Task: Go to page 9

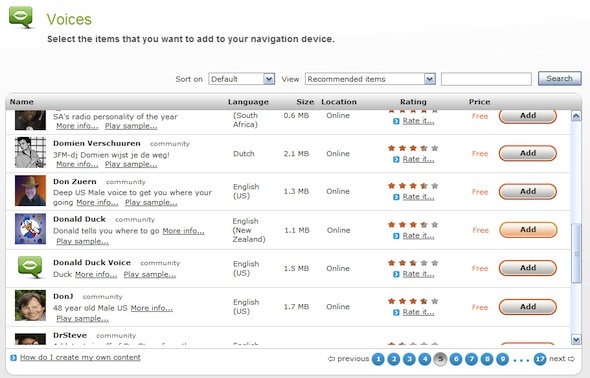Action: tap(502, 359)
